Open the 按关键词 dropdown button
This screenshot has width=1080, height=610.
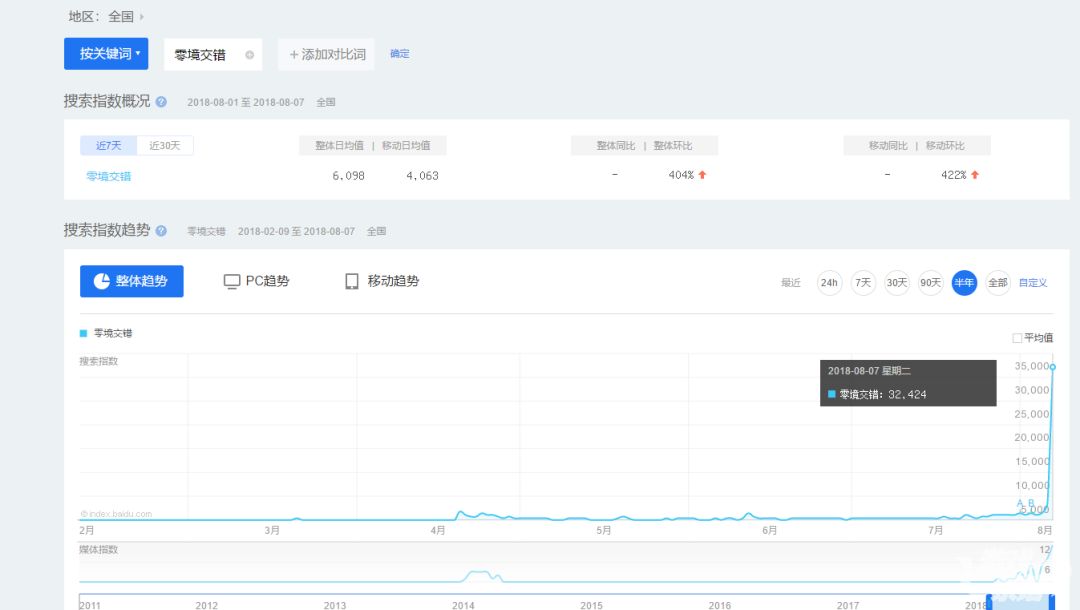click(x=106, y=54)
